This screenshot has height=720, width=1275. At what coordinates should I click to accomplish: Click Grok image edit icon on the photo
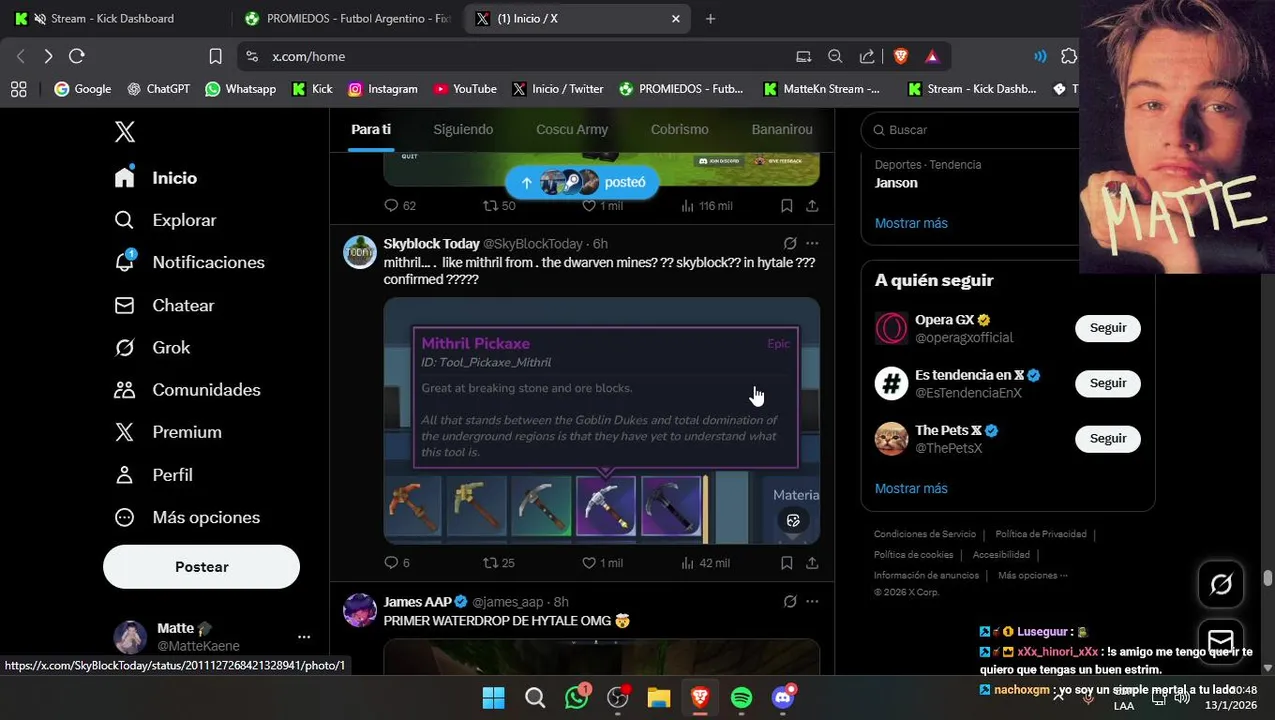(793, 520)
